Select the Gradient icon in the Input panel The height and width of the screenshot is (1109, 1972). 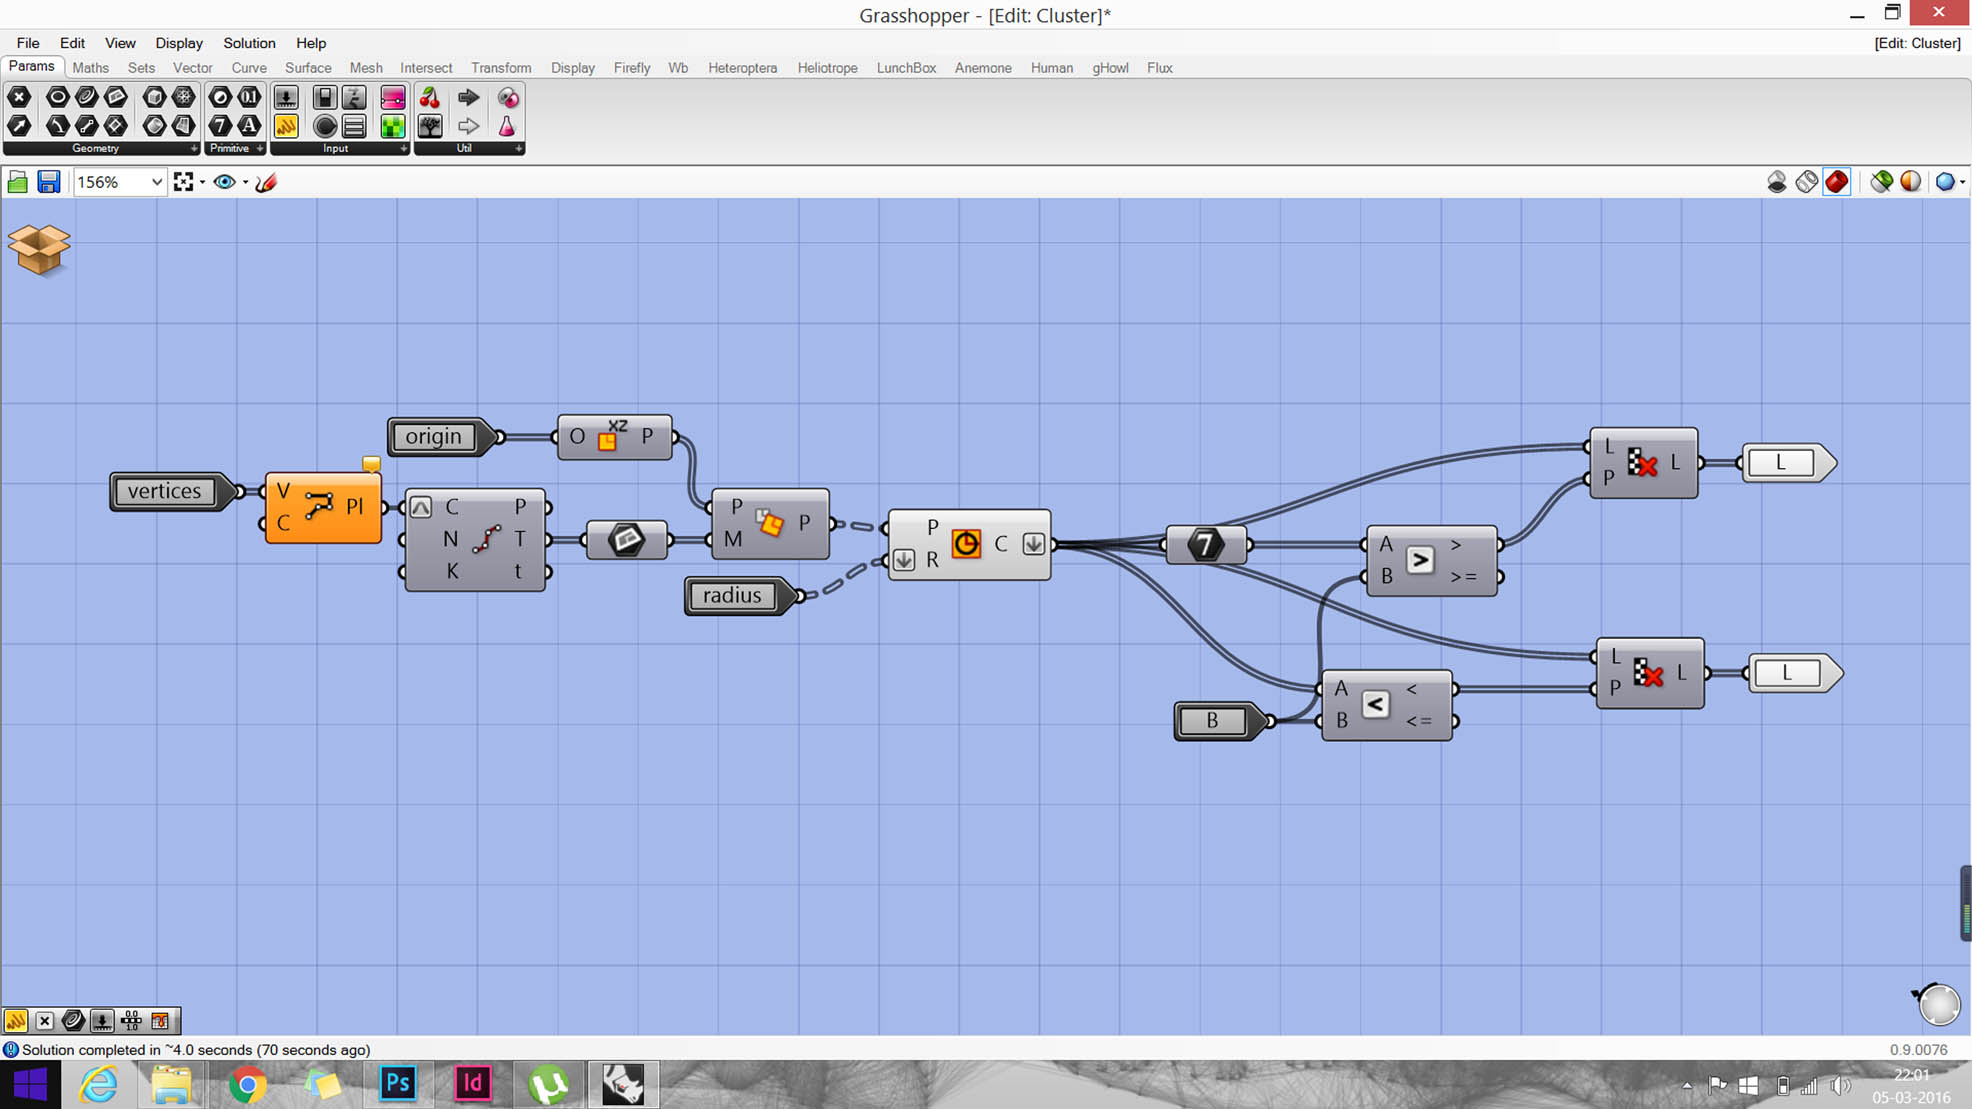coord(393,97)
